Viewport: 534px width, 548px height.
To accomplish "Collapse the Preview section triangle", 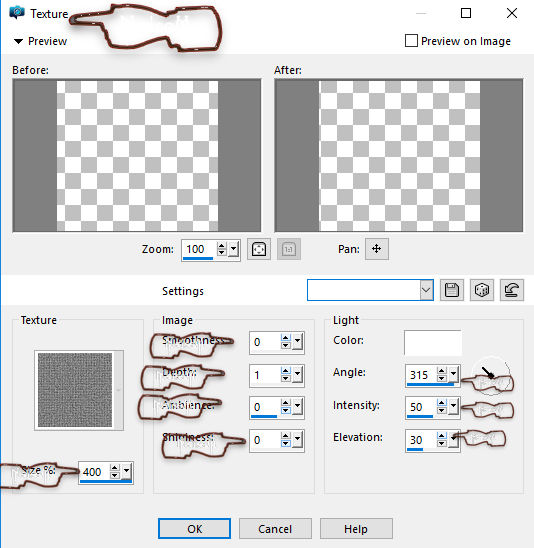I will point(18,41).
